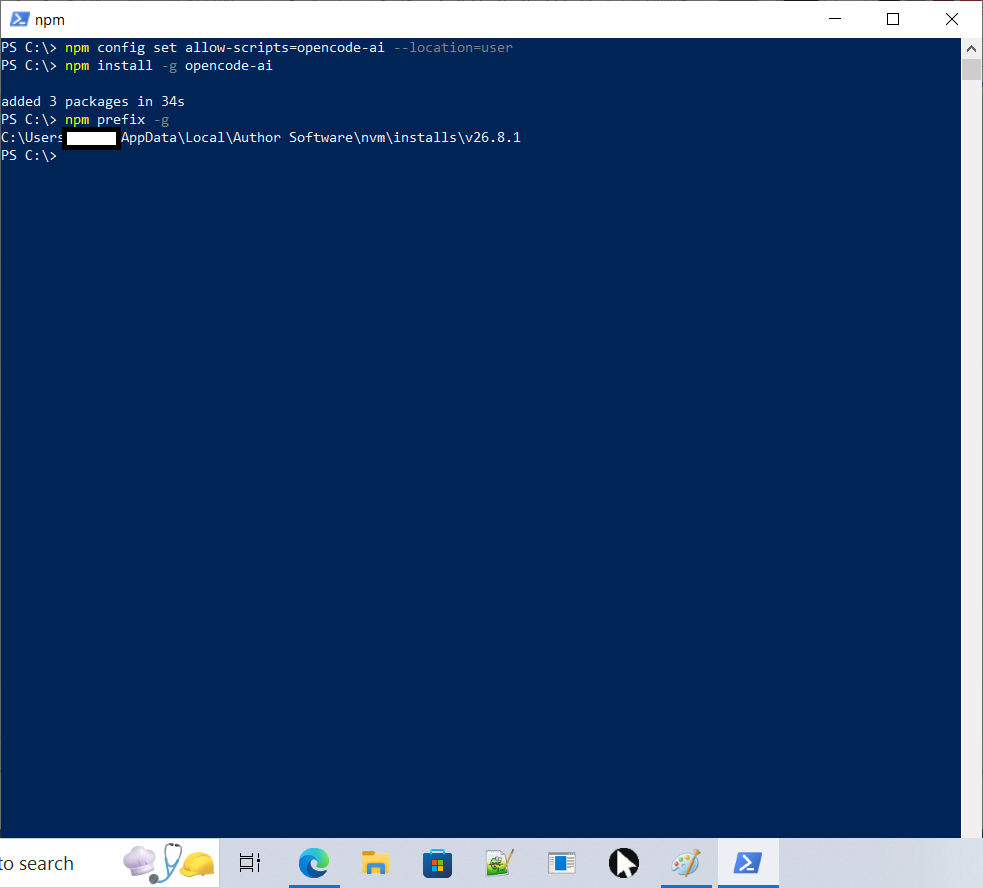The width and height of the screenshot is (983, 888).
Task: Click the vertical scrollbar thumb
Action: [971, 69]
